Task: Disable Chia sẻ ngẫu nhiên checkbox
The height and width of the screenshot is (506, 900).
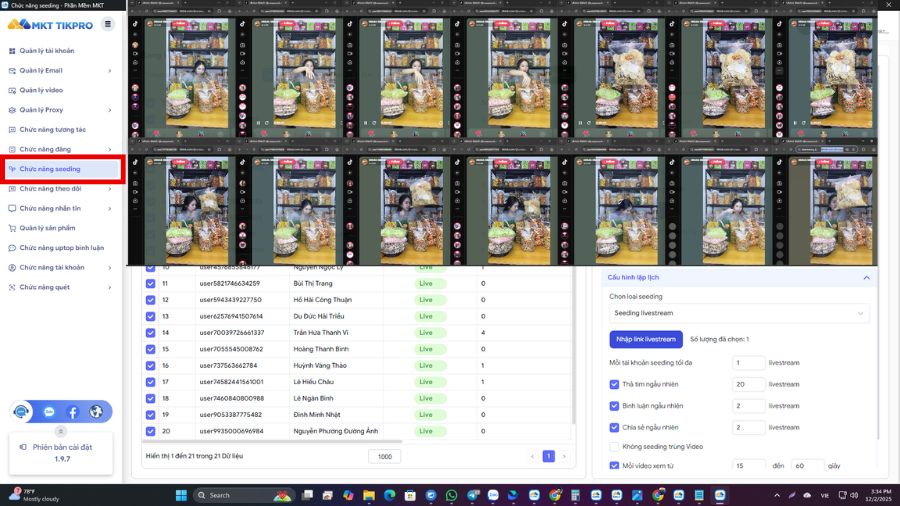Action: (x=614, y=427)
